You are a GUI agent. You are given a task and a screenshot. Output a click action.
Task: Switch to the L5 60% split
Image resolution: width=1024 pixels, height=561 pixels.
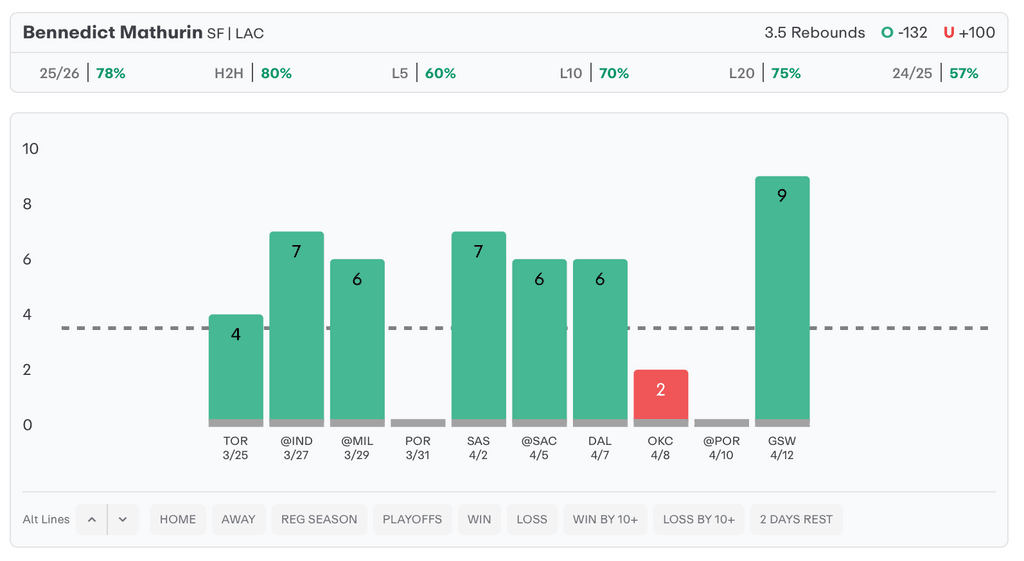click(423, 73)
